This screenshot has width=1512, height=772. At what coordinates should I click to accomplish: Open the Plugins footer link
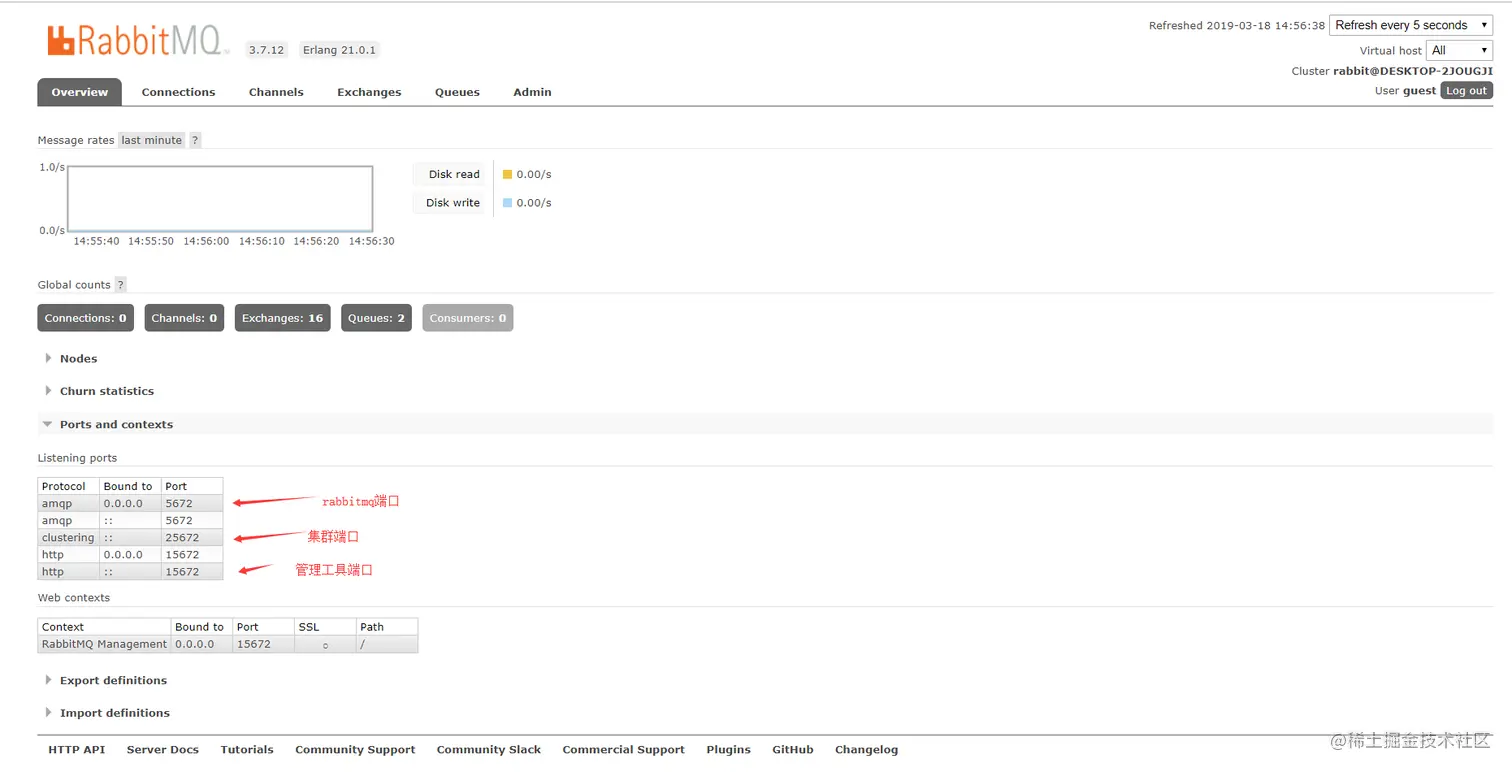coord(728,749)
